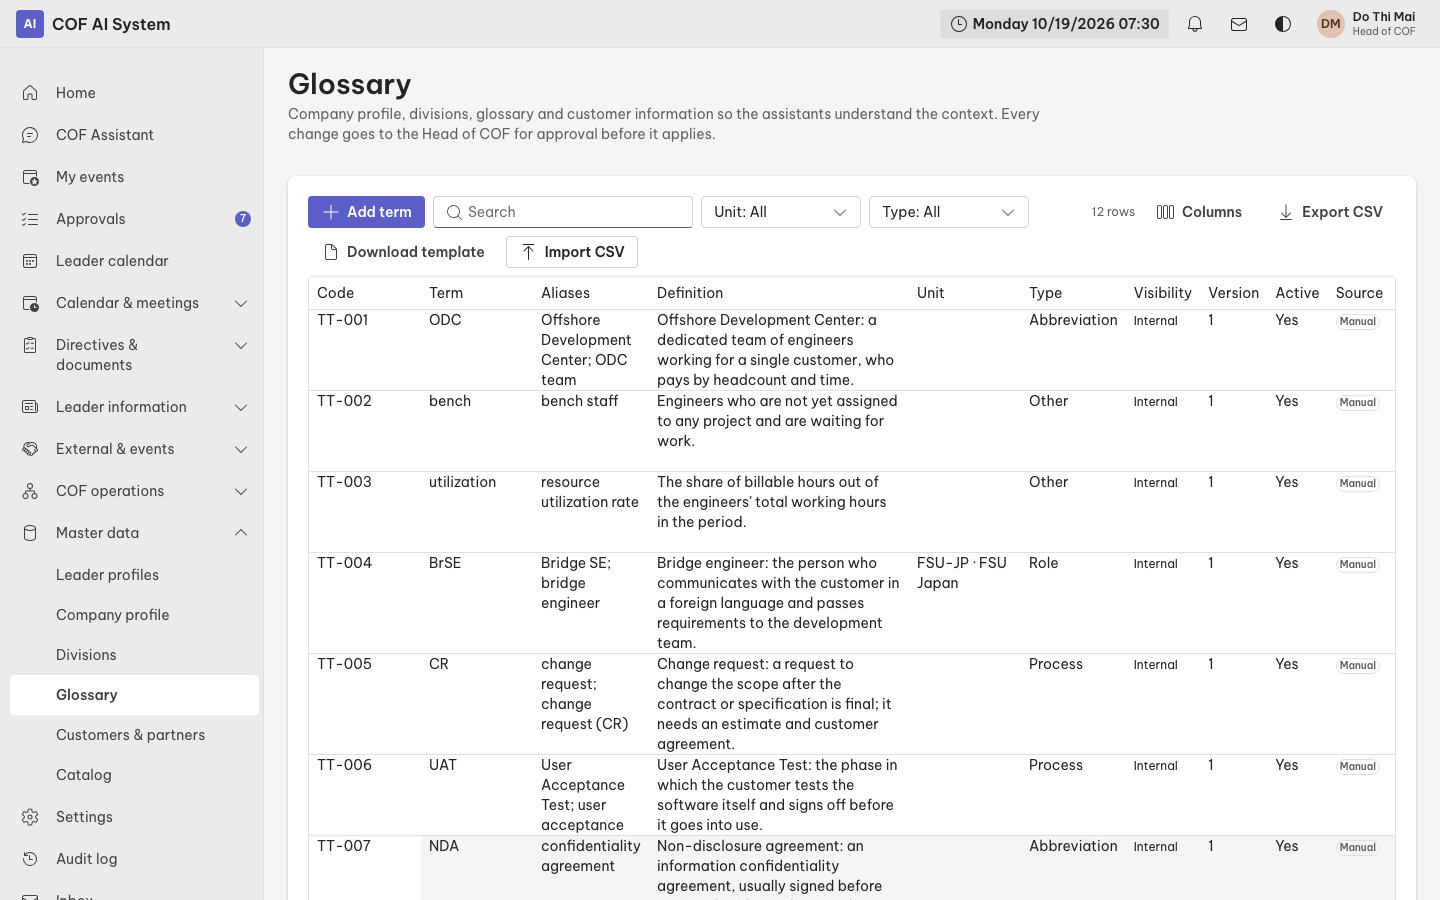1440x900 pixels.
Task: Expand Leader information chevron
Action: (x=241, y=407)
